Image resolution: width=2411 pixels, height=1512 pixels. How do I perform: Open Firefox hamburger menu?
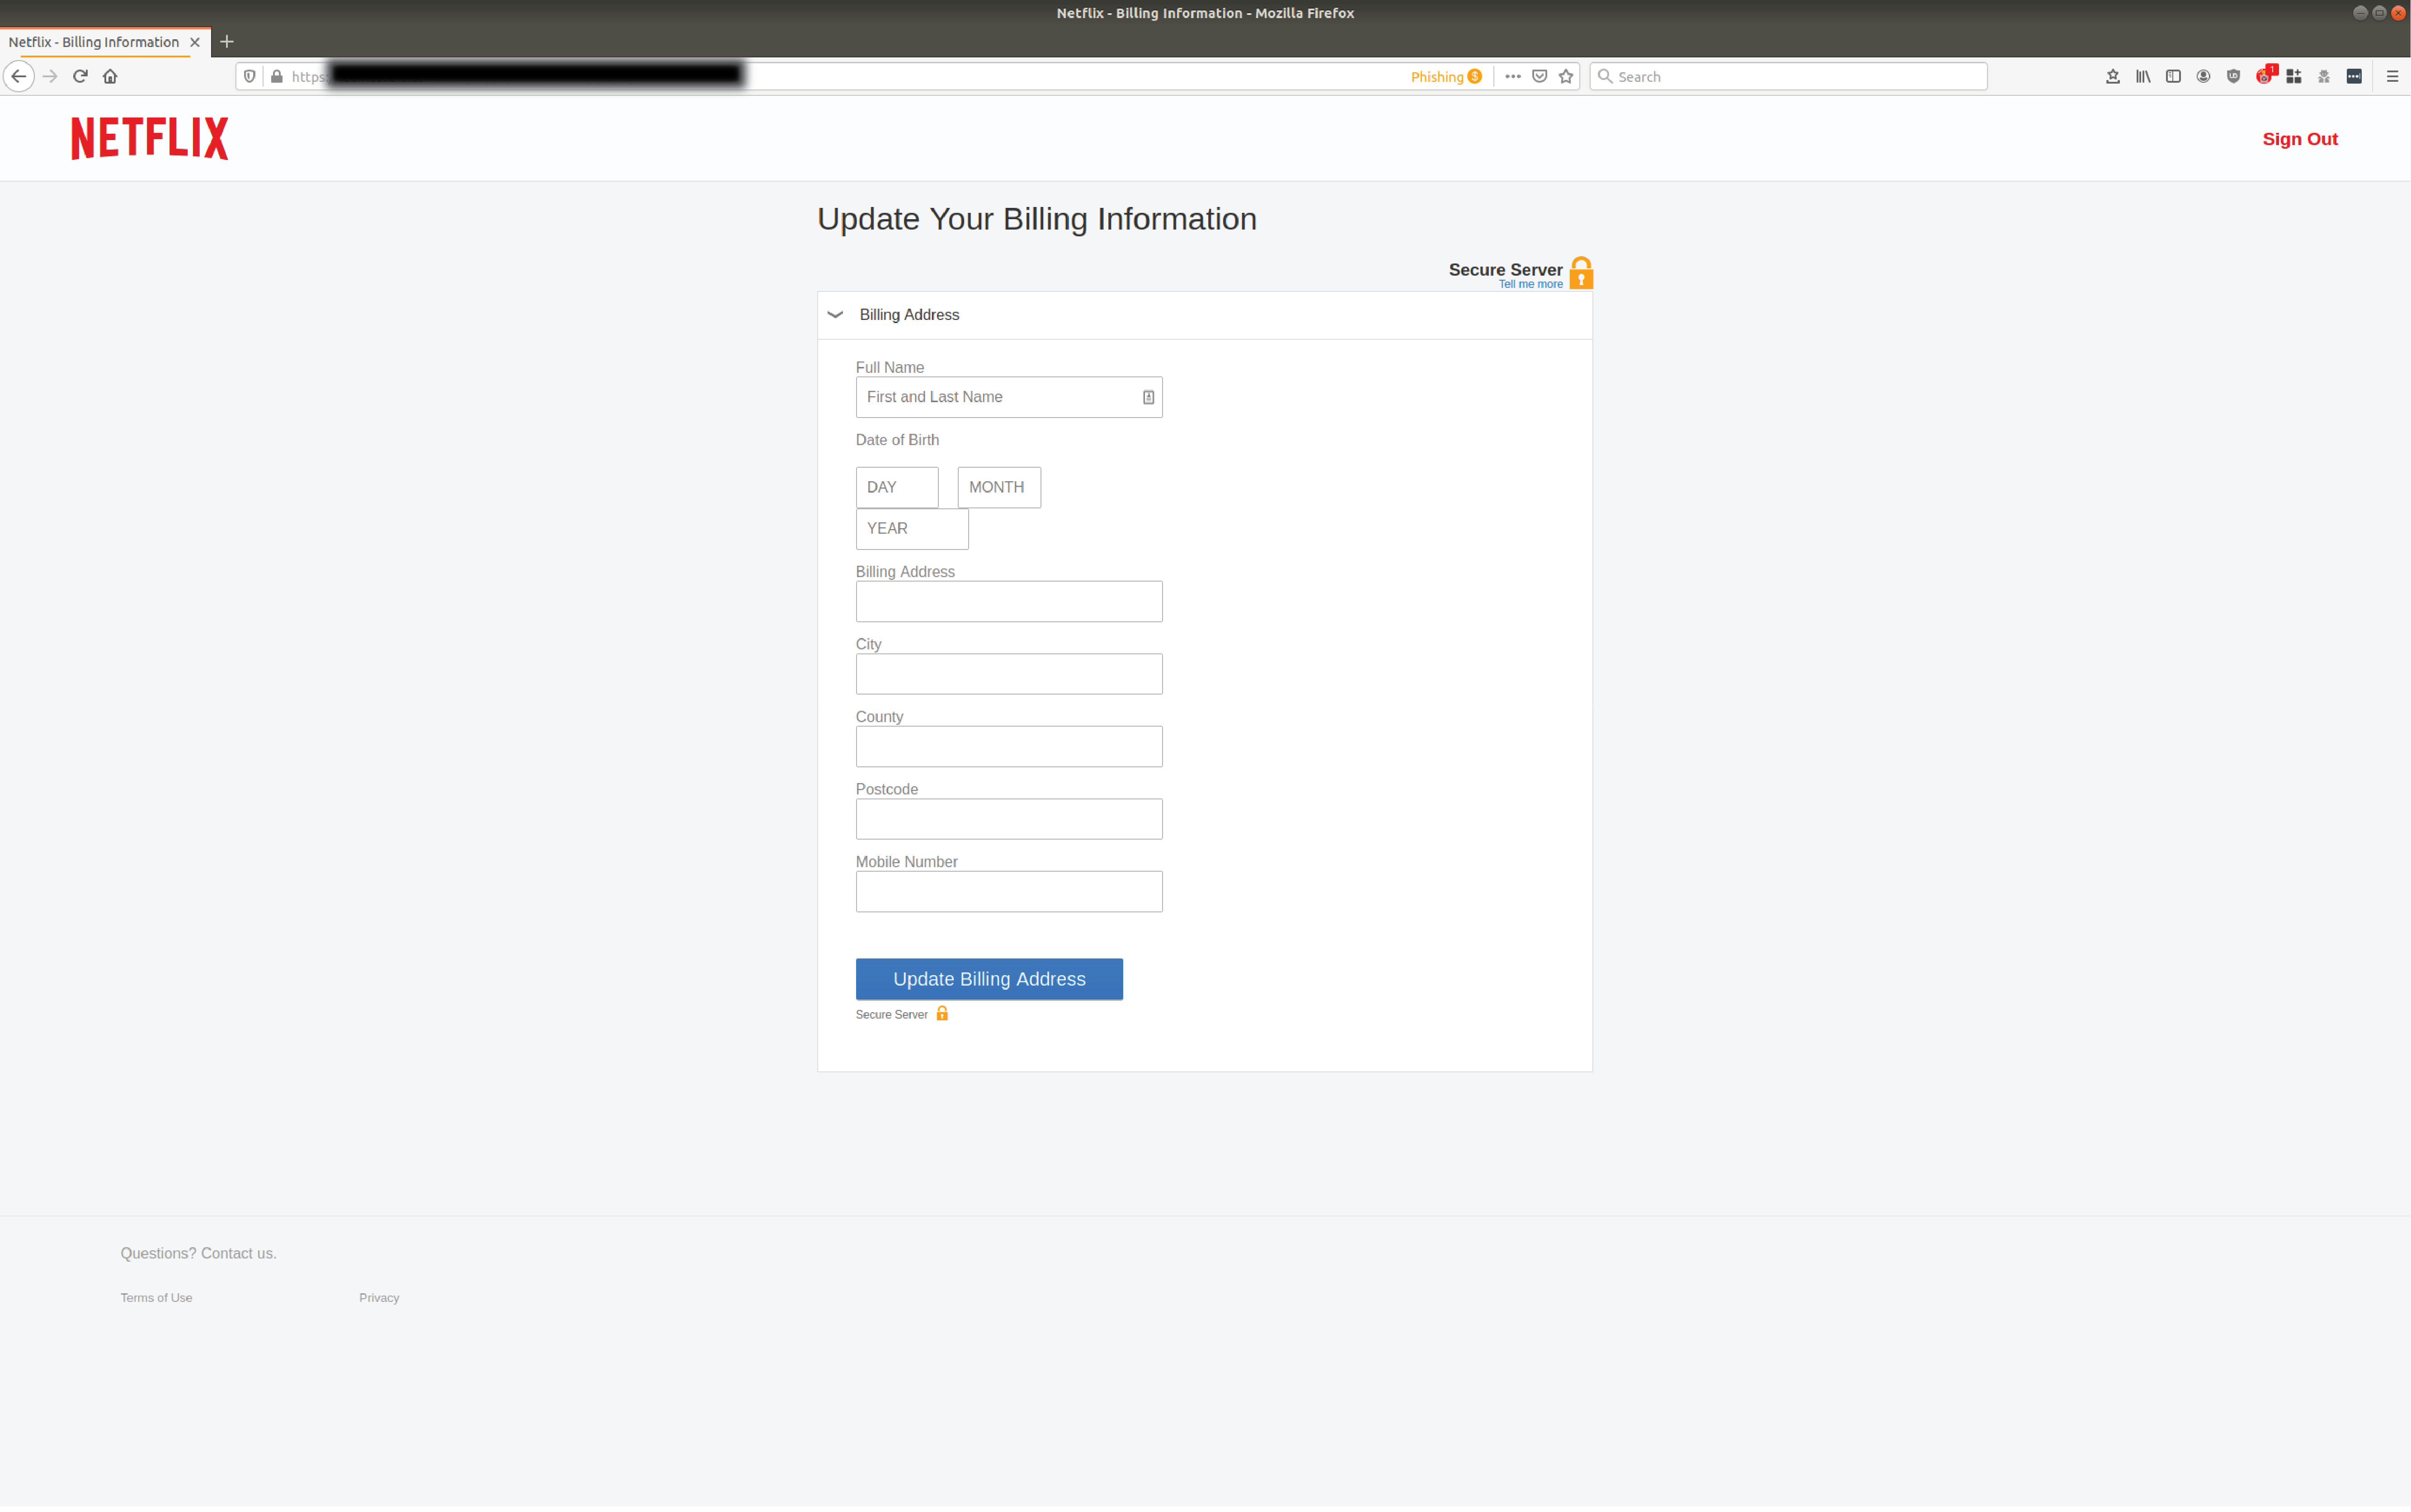click(2392, 76)
